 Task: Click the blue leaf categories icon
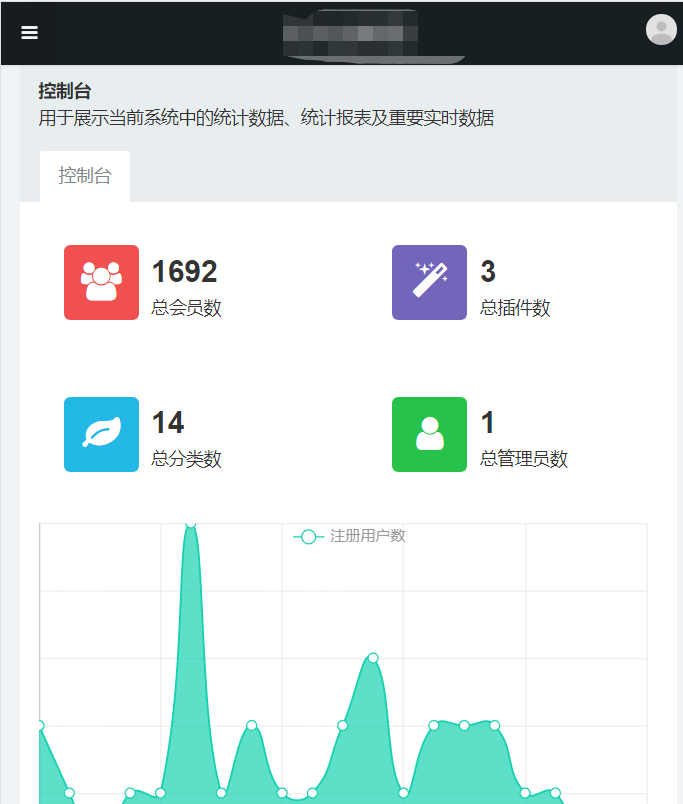pyautogui.click(x=101, y=434)
